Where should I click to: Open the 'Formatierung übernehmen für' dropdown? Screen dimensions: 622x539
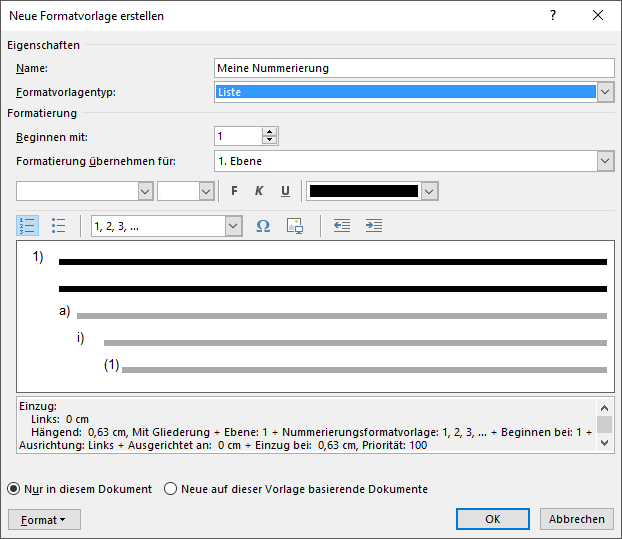click(605, 161)
